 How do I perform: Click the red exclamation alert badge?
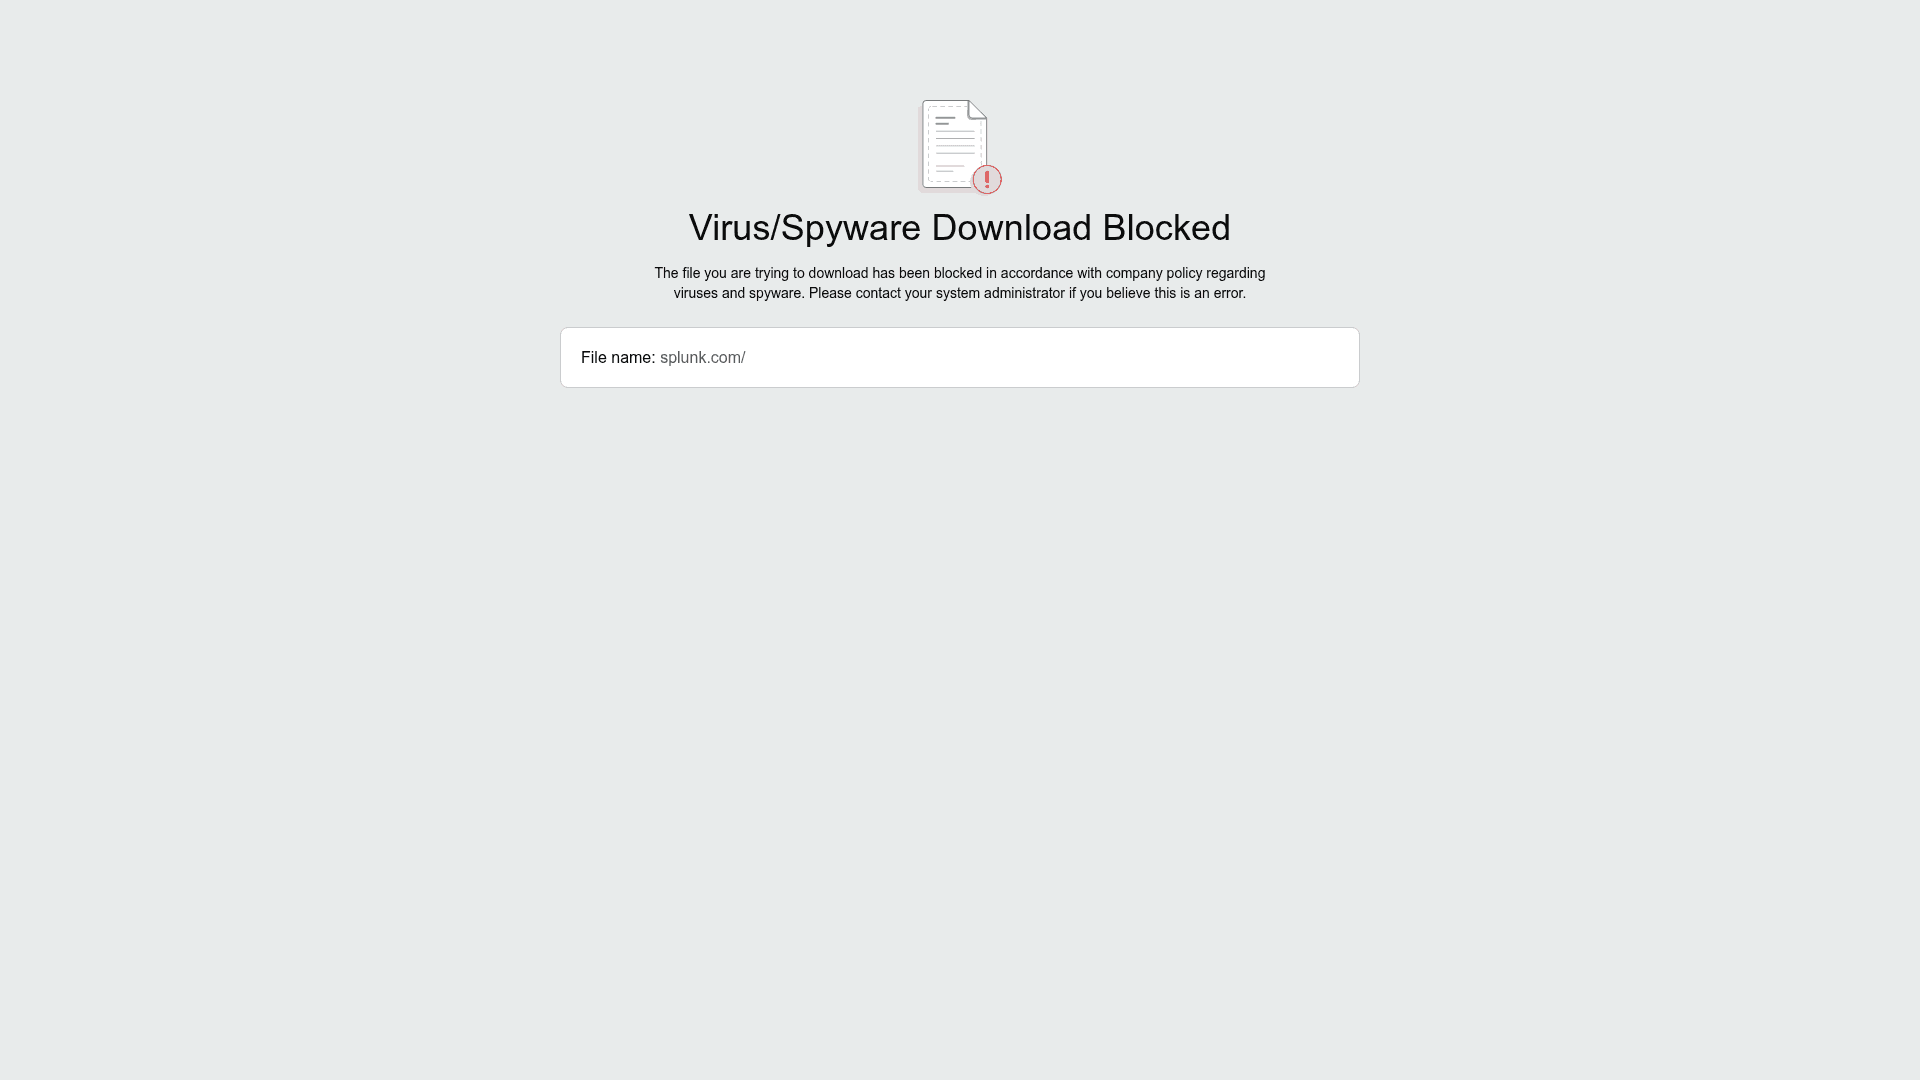click(x=987, y=180)
